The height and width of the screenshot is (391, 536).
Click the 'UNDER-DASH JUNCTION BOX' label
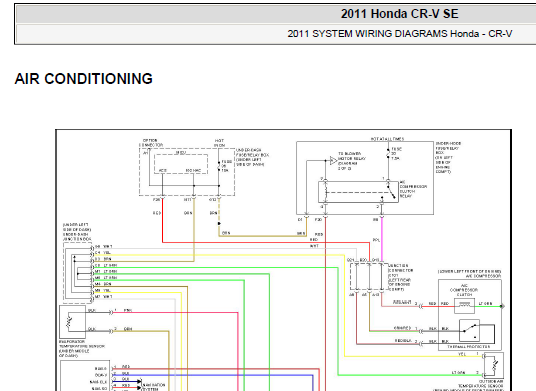(x=77, y=232)
